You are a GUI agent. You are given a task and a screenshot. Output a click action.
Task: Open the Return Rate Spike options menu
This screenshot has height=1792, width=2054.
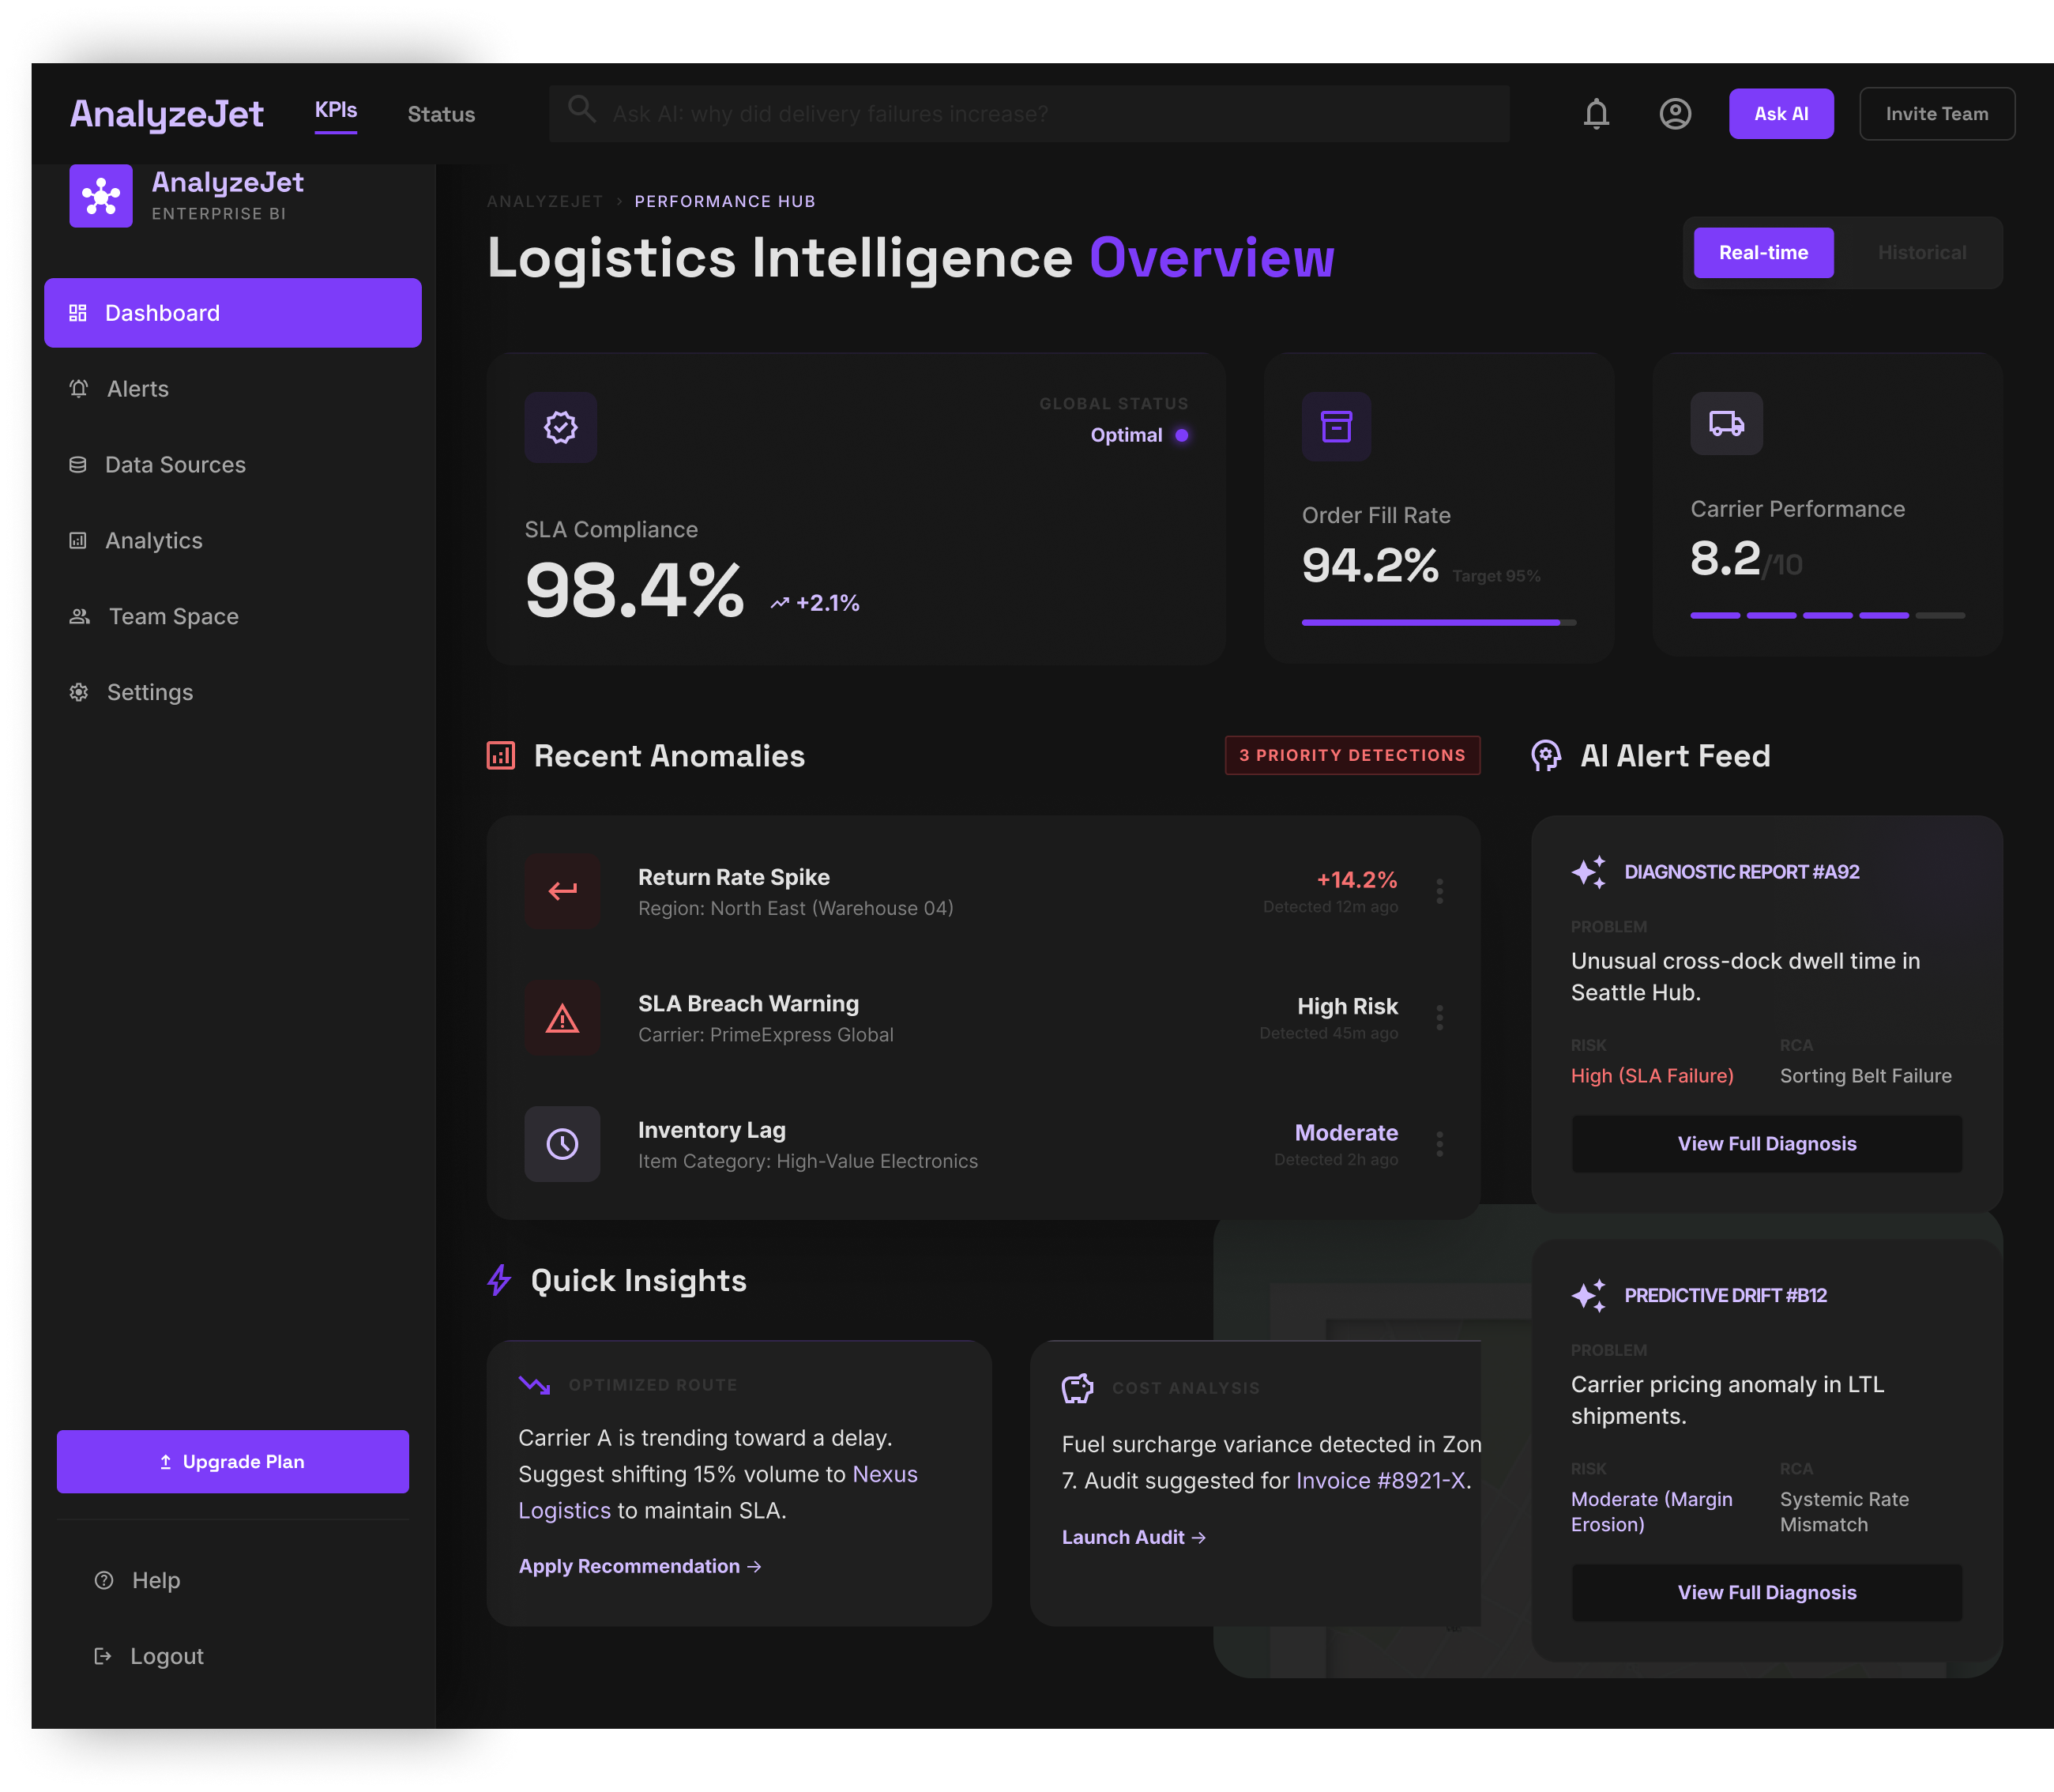1440,891
